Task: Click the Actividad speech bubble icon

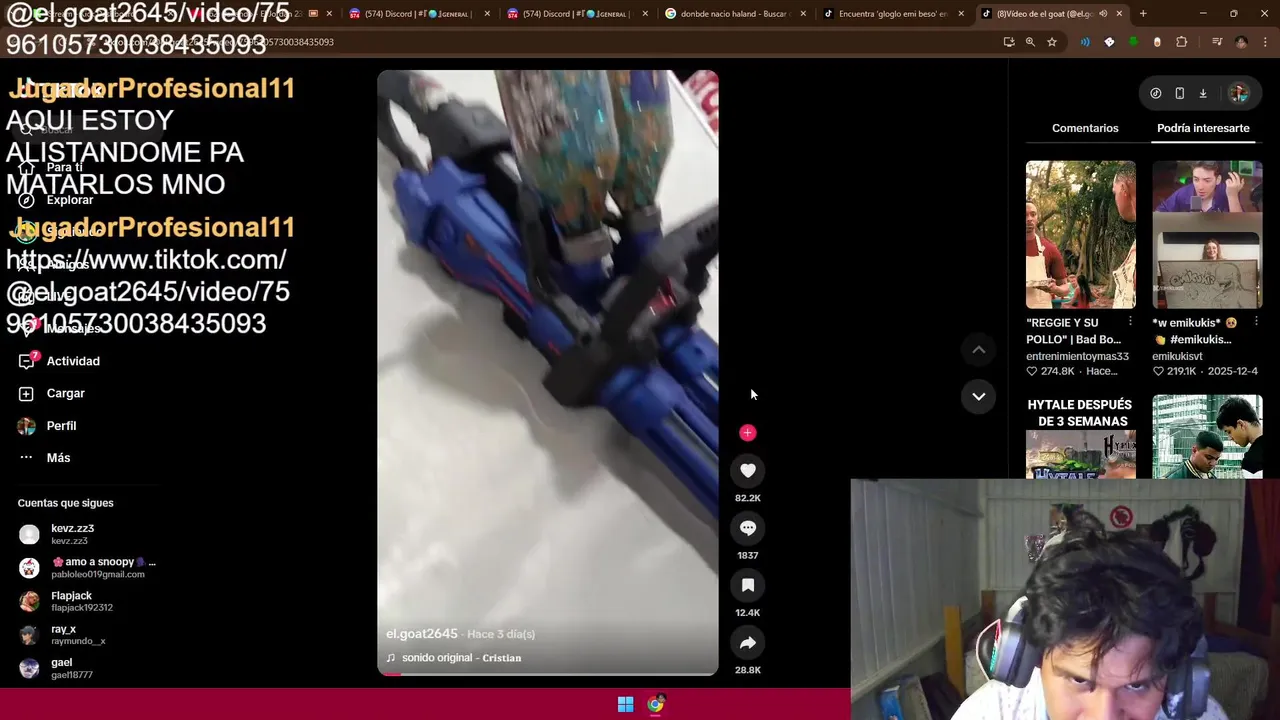Action: pos(27,361)
